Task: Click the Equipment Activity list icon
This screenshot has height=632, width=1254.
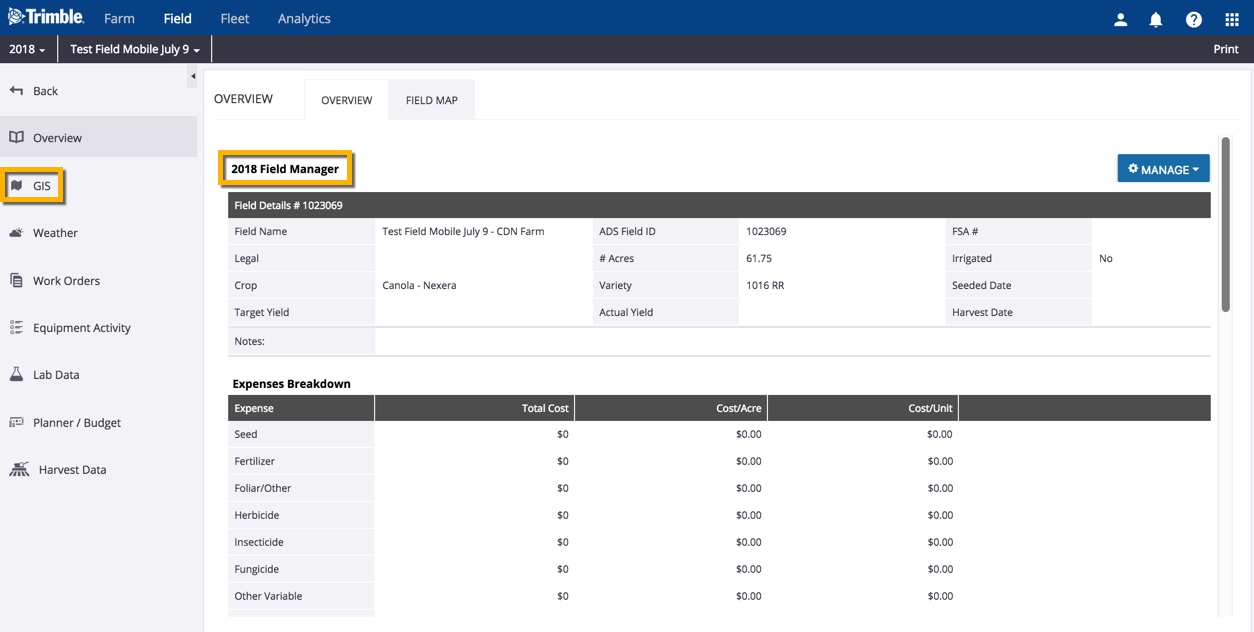Action: click(16, 328)
